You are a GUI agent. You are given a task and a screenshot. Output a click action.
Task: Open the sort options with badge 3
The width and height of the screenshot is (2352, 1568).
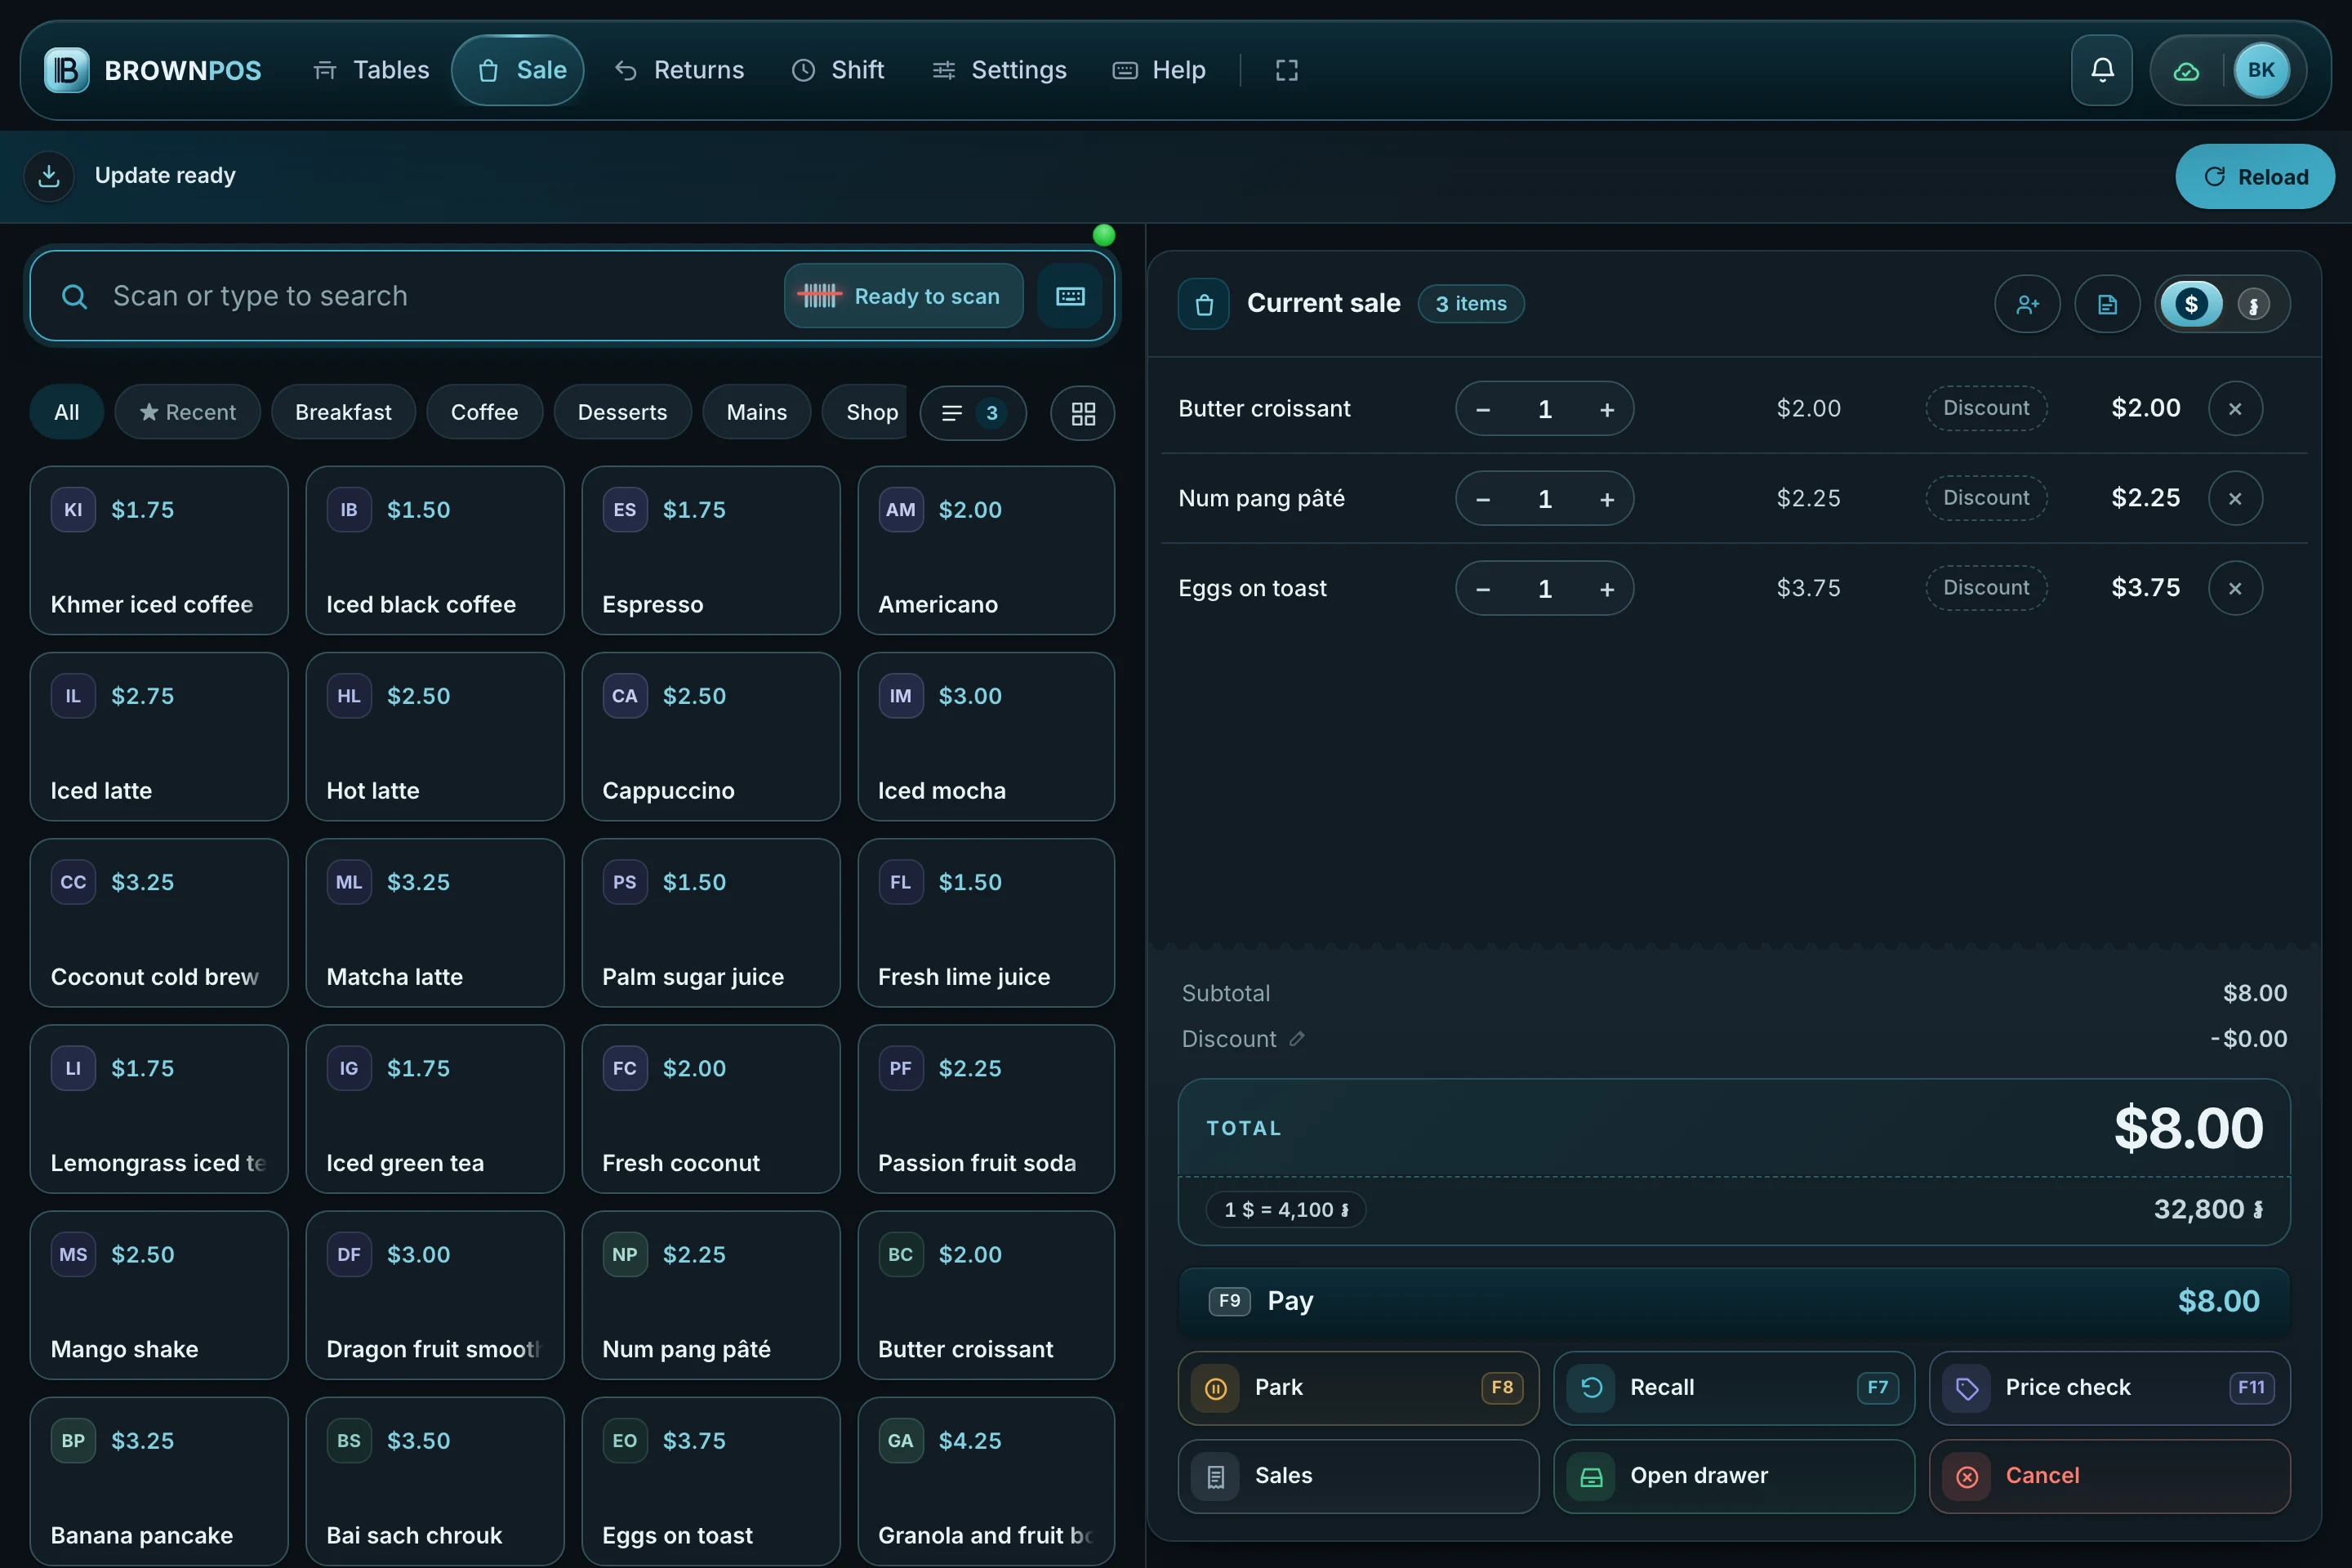972,413
